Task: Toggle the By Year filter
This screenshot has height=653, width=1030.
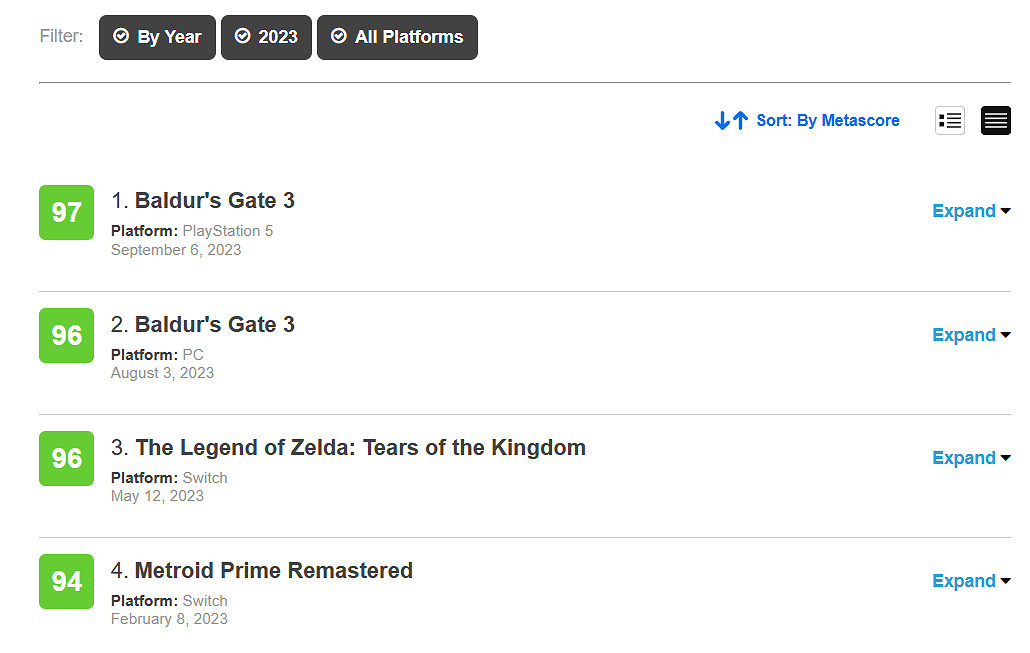Action: click(157, 37)
